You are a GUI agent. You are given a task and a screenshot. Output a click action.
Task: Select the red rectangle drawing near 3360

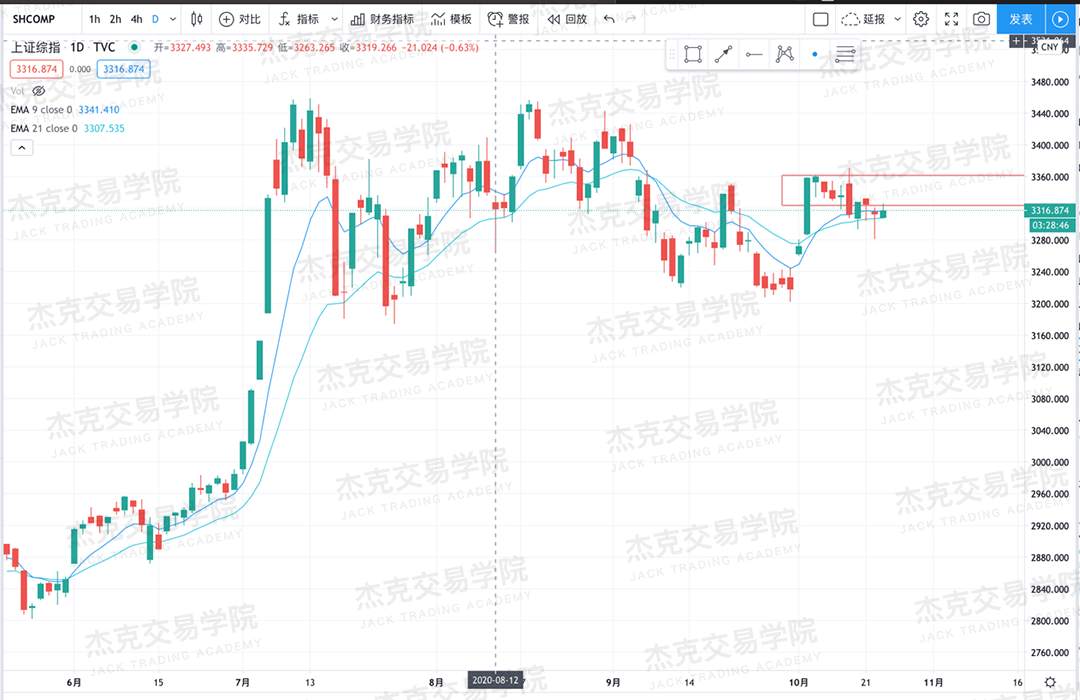tap(902, 190)
